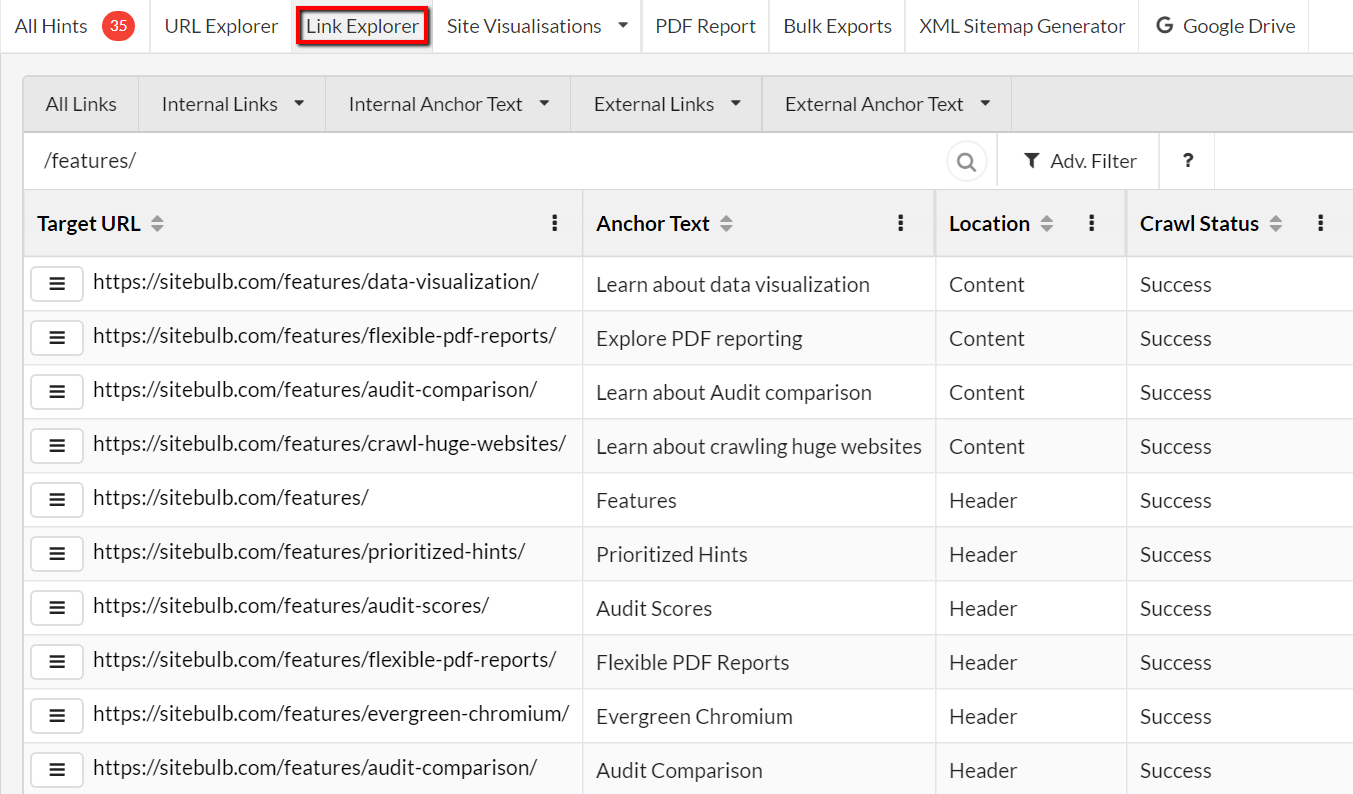Open the help question mark button
This screenshot has width=1353, height=794.
click(1187, 161)
